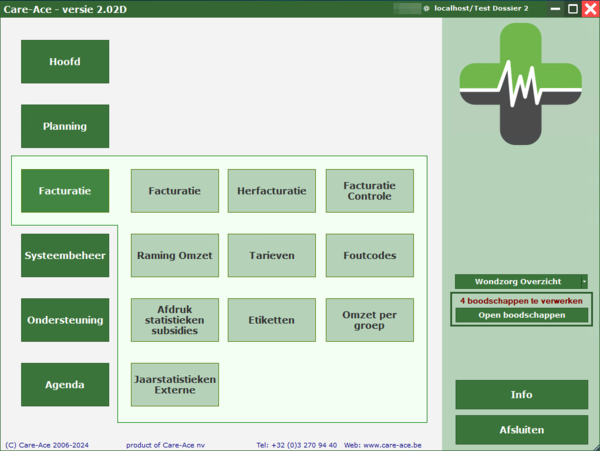Launch Facturatie Controle
The height and width of the screenshot is (451, 600).
point(369,191)
